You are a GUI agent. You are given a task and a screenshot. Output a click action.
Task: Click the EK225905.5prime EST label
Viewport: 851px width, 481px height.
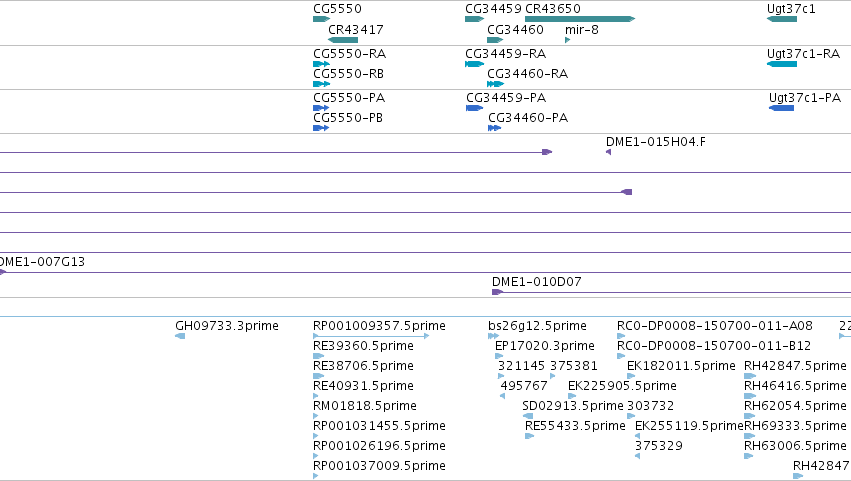(623, 386)
